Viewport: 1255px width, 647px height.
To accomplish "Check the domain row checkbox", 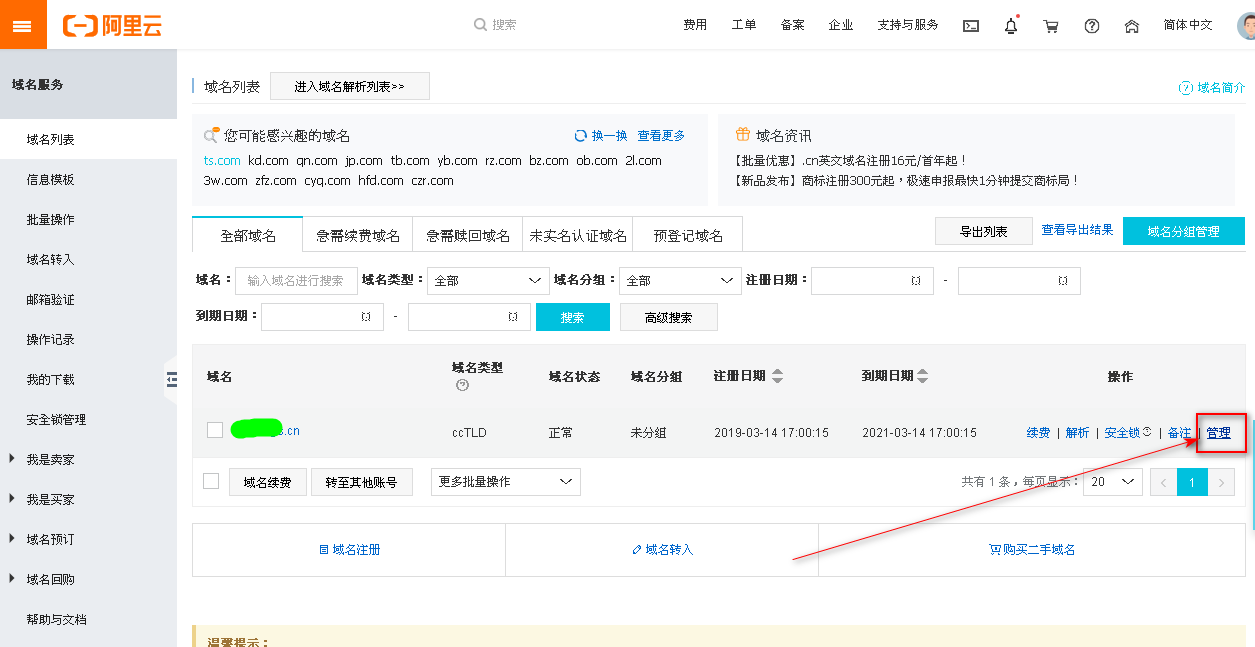I will 214,431.
